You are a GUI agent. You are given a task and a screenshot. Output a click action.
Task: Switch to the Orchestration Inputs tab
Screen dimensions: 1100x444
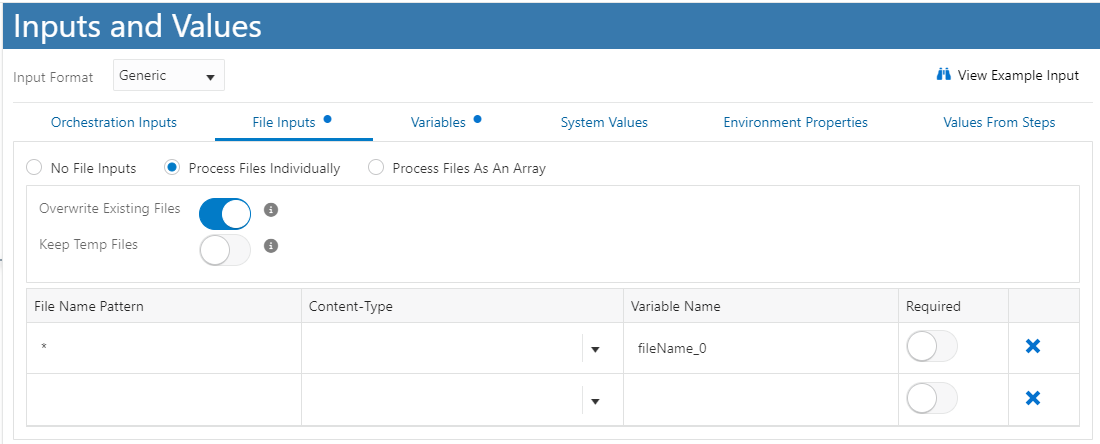[x=114, y=122]
